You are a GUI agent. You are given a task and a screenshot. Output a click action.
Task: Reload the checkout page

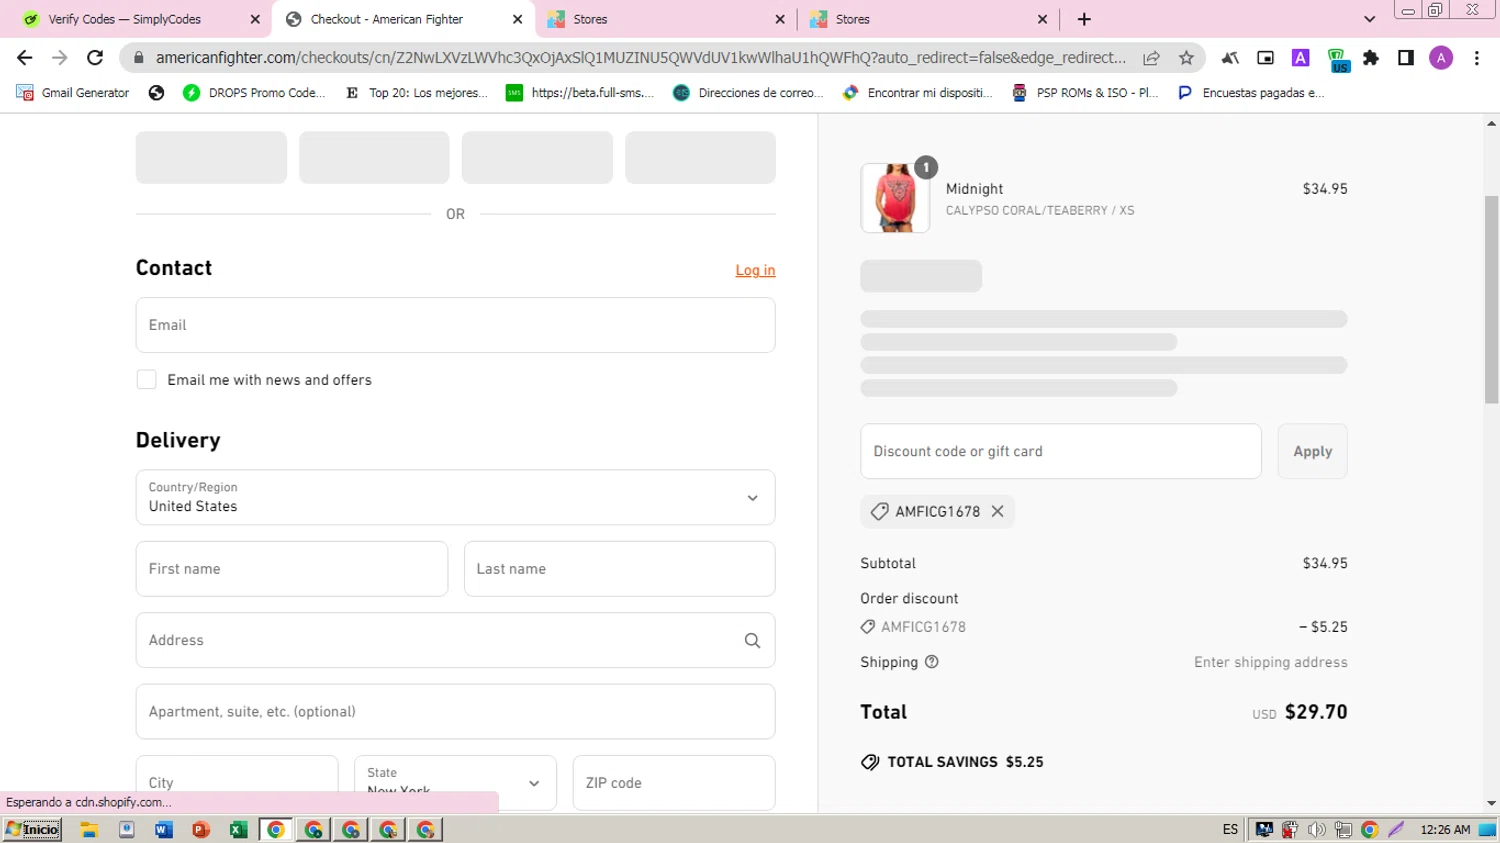pos(95,58)
